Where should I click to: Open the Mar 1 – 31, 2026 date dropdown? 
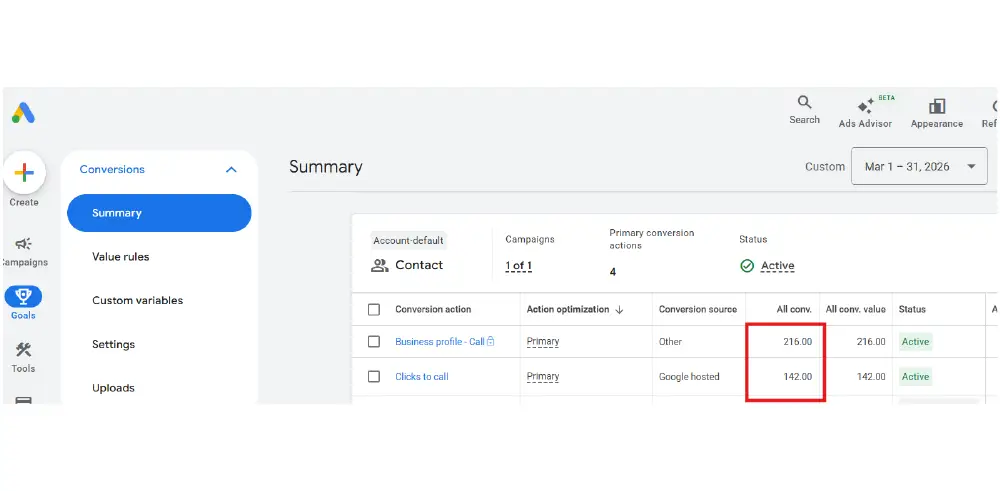(x=919, y=167)
